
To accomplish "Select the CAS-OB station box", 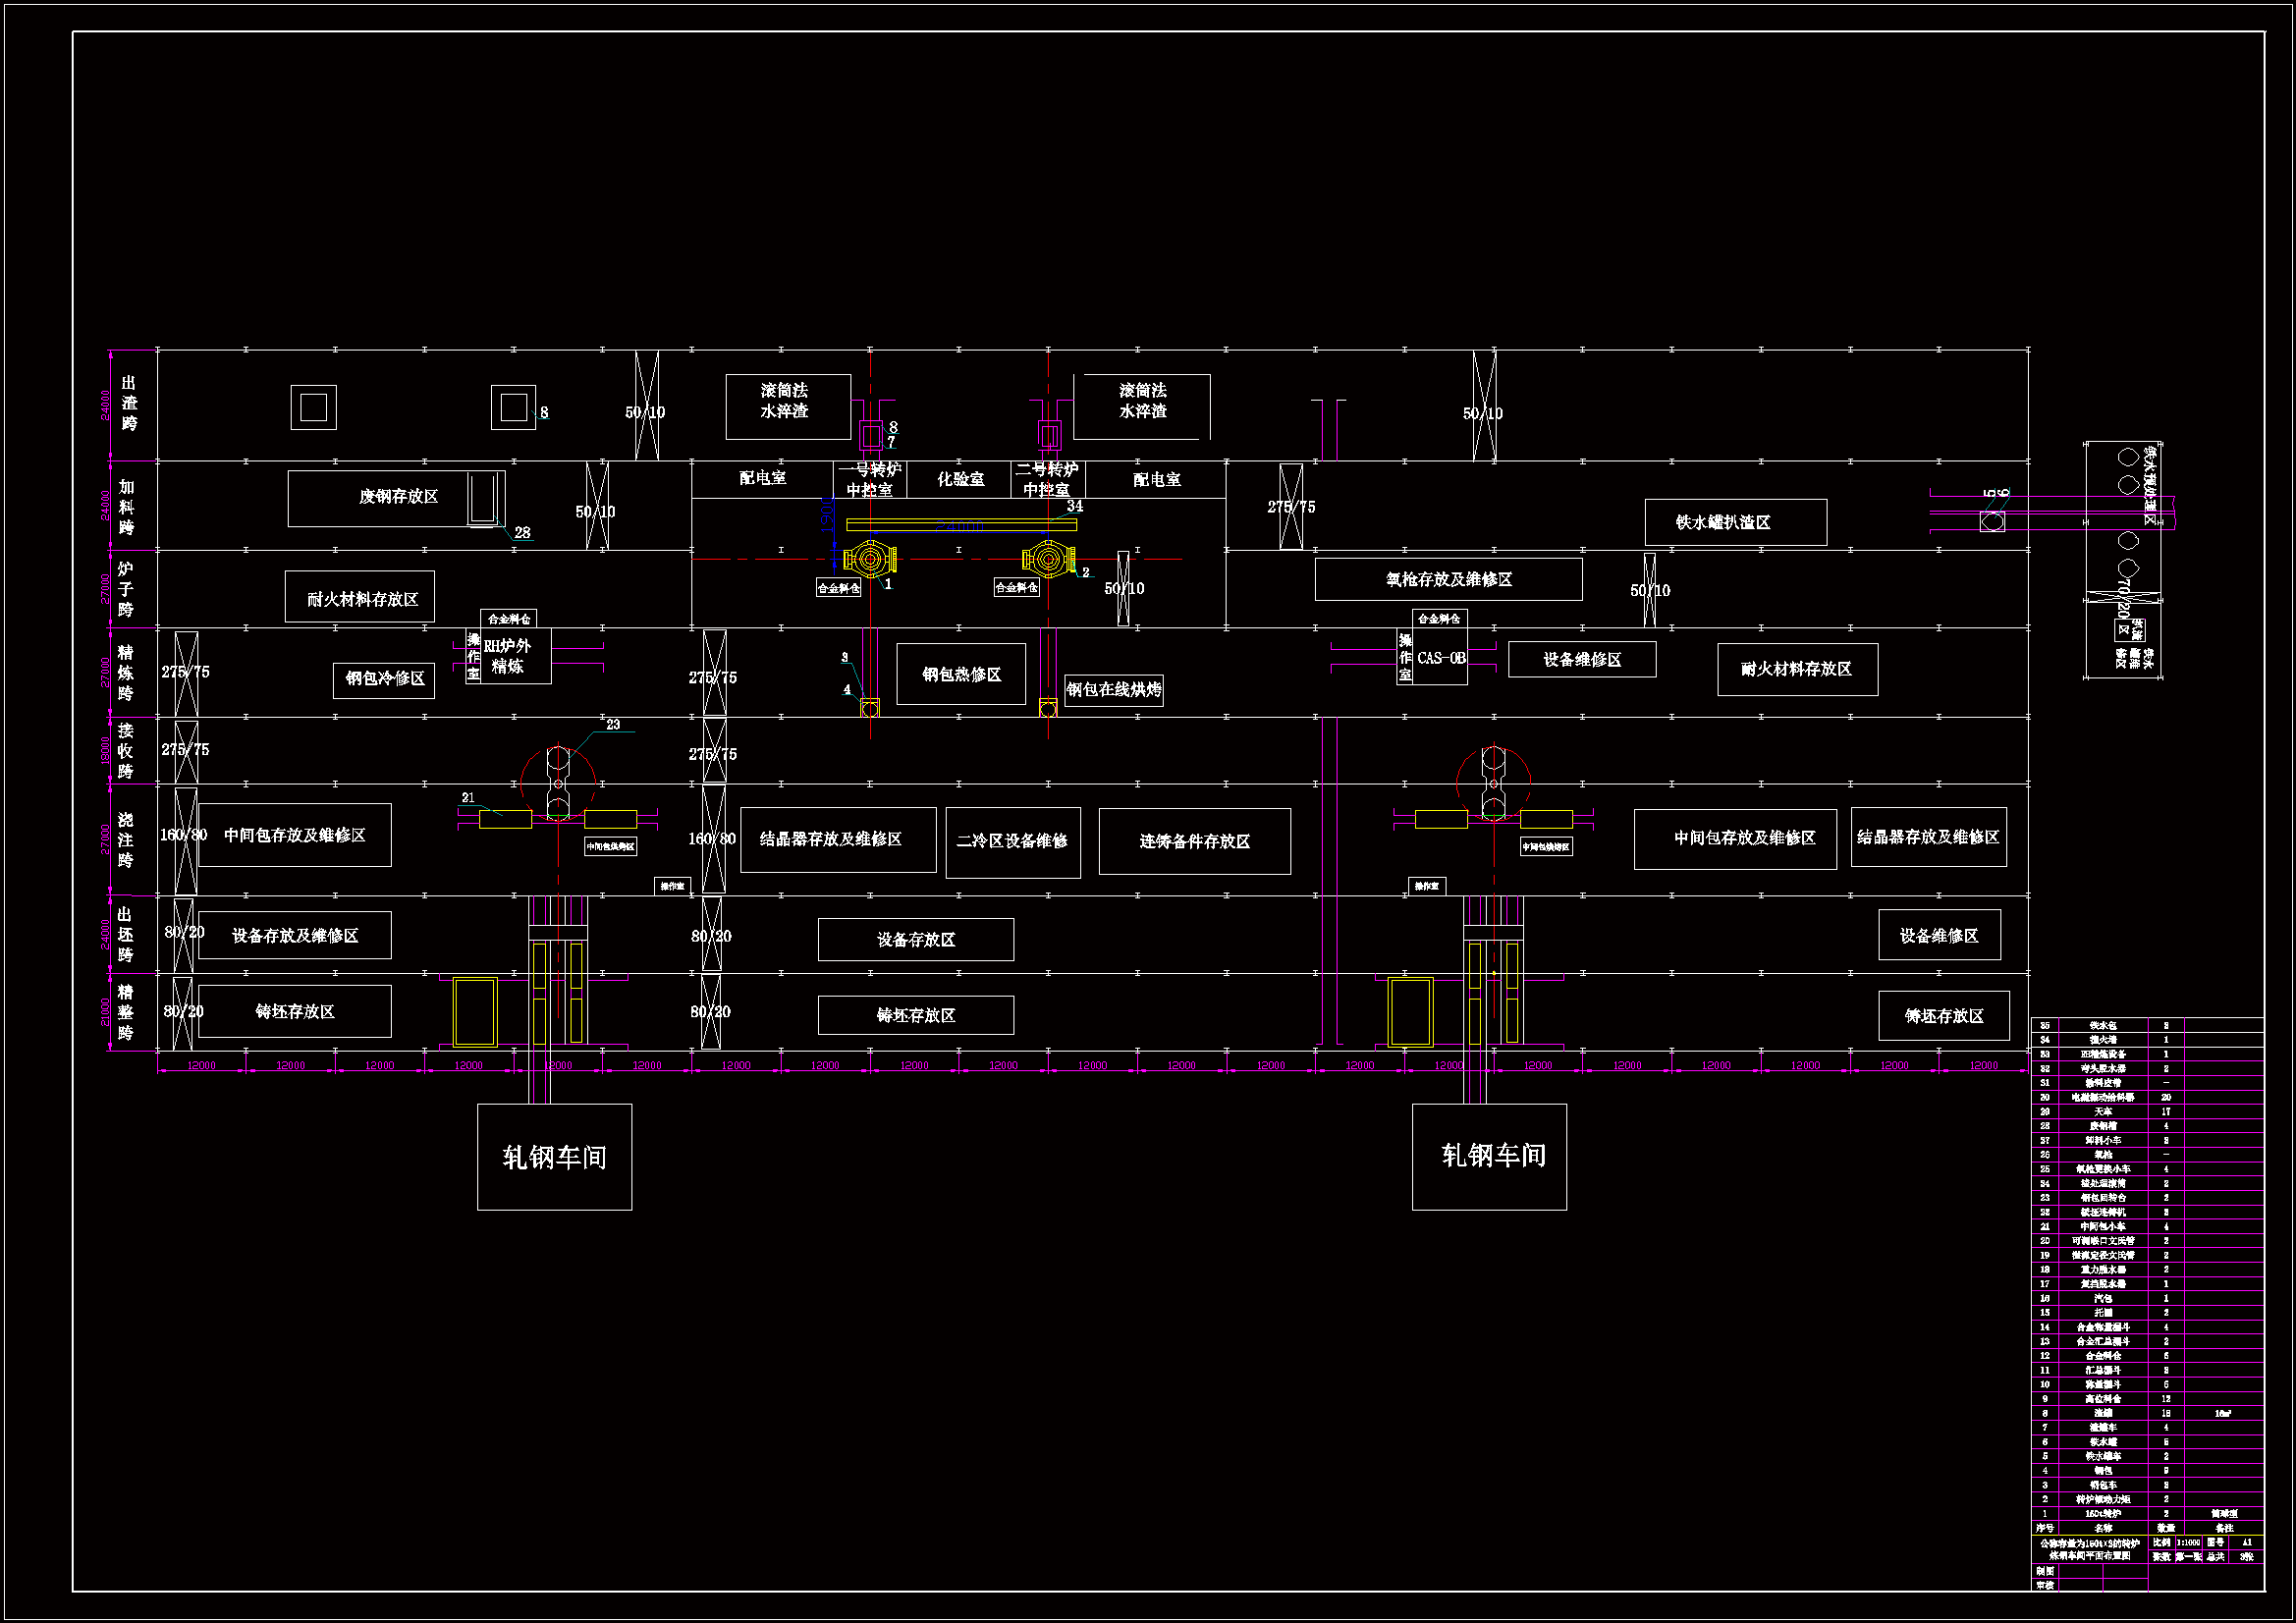I will (1440, 658).
